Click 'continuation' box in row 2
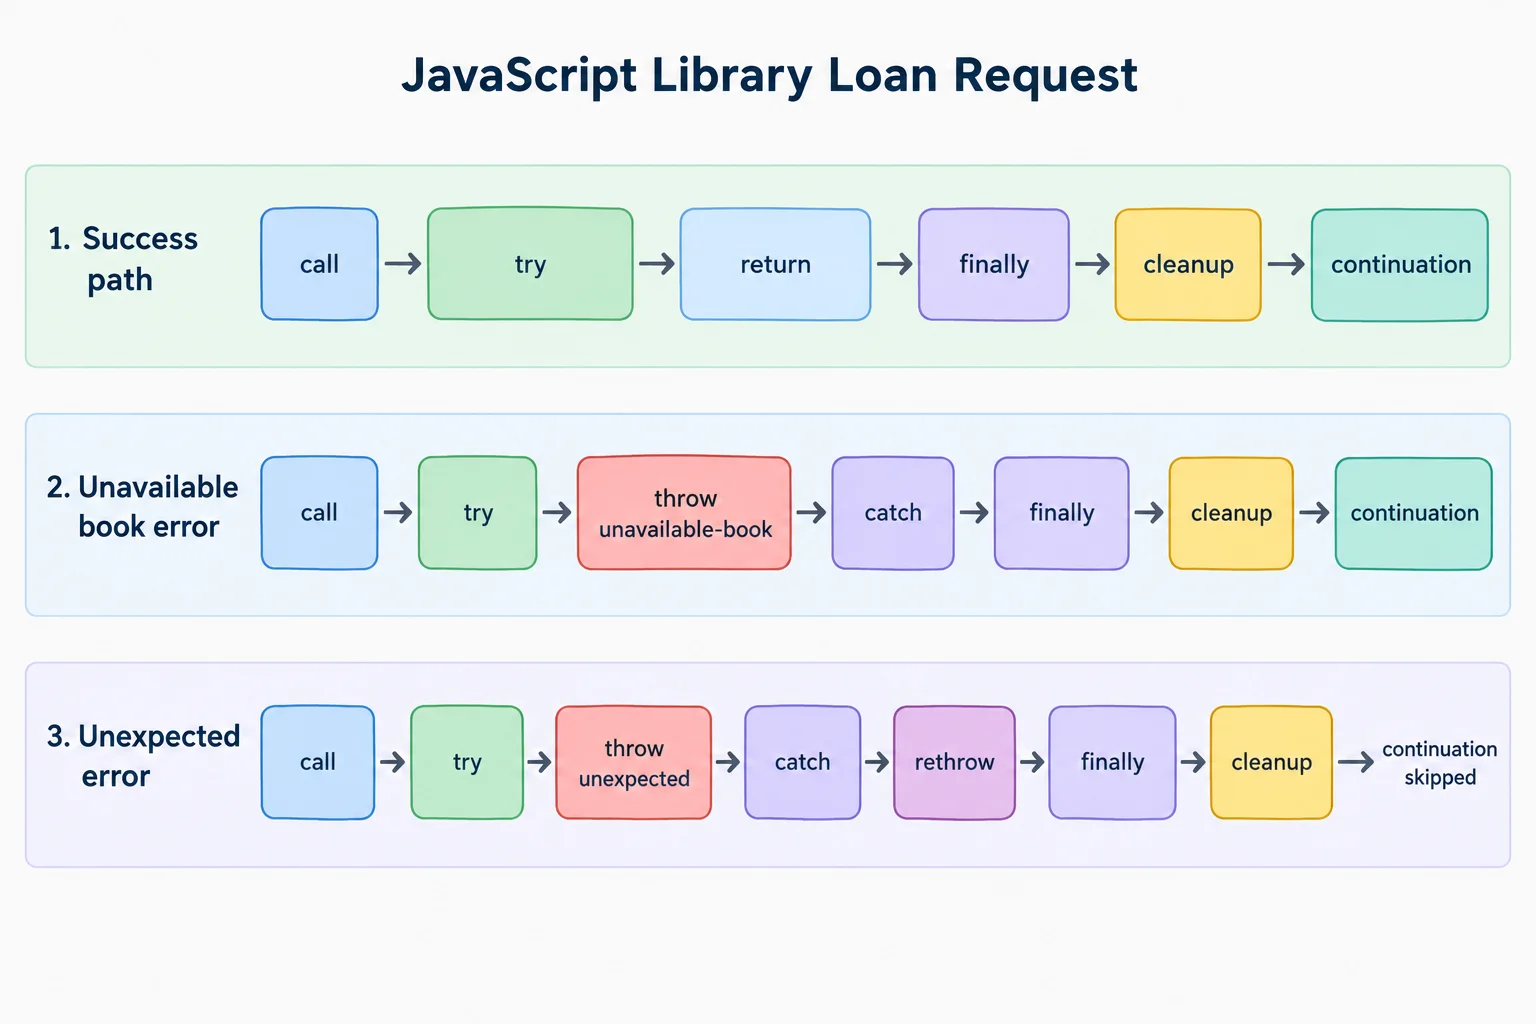Image resolution: width=1536 pixels, height=1024 pixels. click(x=1414, y=513)
